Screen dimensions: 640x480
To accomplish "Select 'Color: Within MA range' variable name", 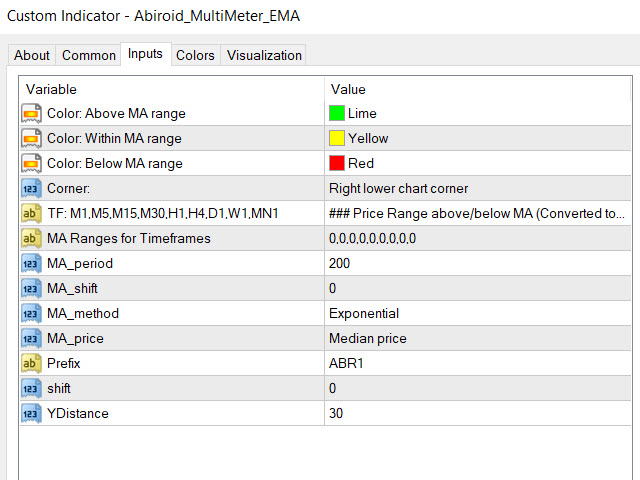I will [x=114, y=138].
